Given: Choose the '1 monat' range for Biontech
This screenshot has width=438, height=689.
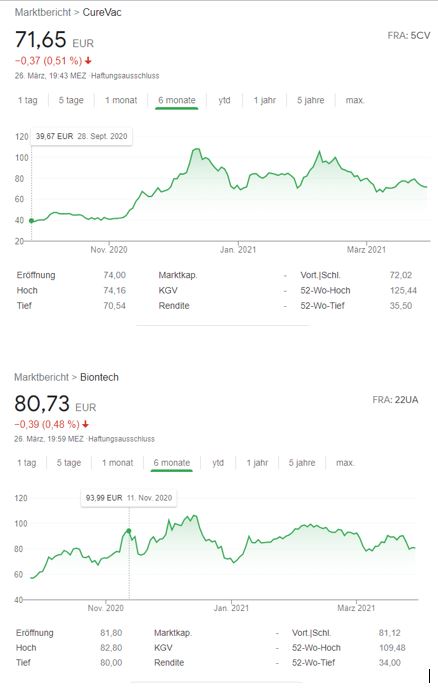Looking at the screenshot, I should (x=117, y=463).
